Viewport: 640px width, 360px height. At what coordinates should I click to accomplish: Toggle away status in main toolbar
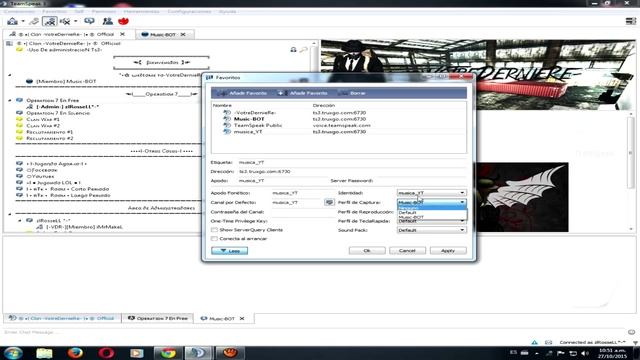point(12,21)
